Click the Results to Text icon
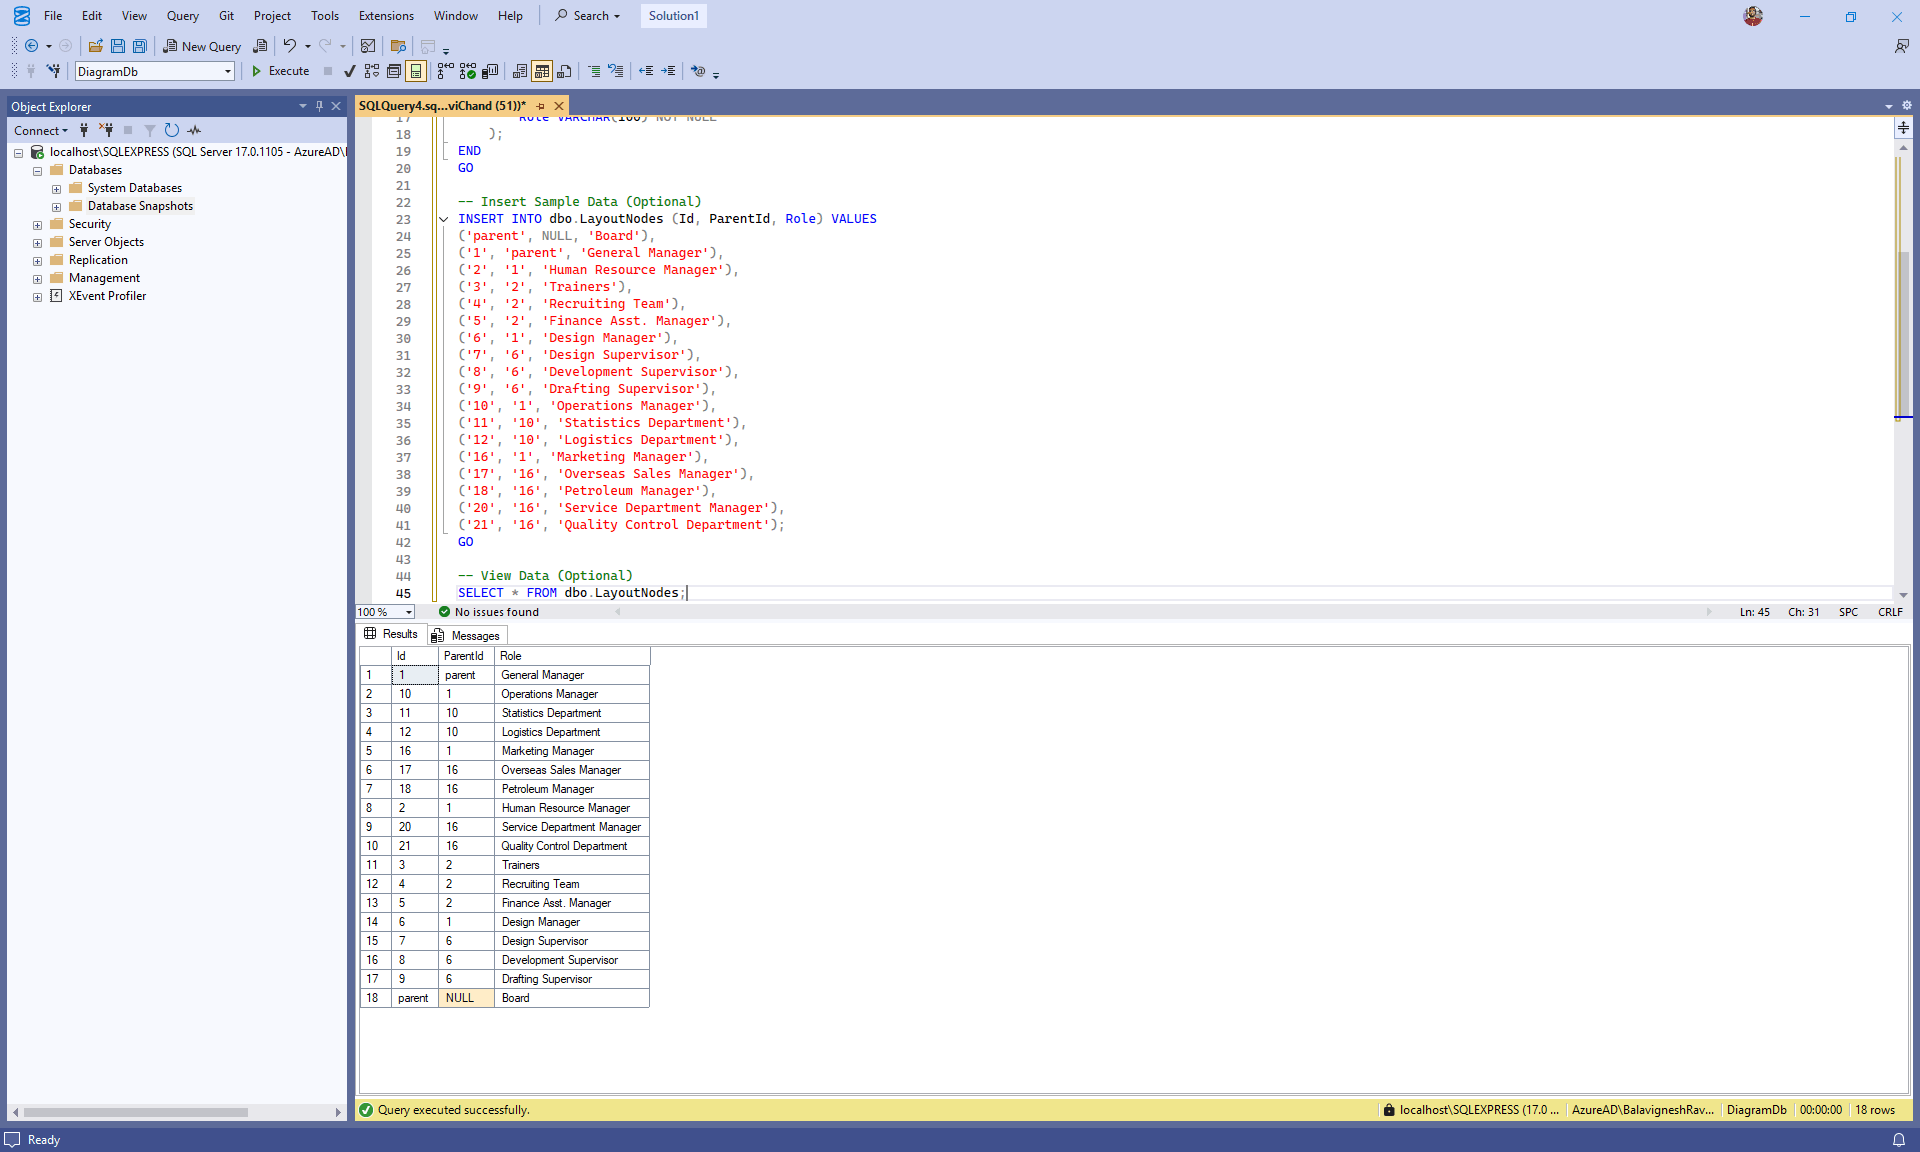 pyautogui.click(x=520, y=71)
